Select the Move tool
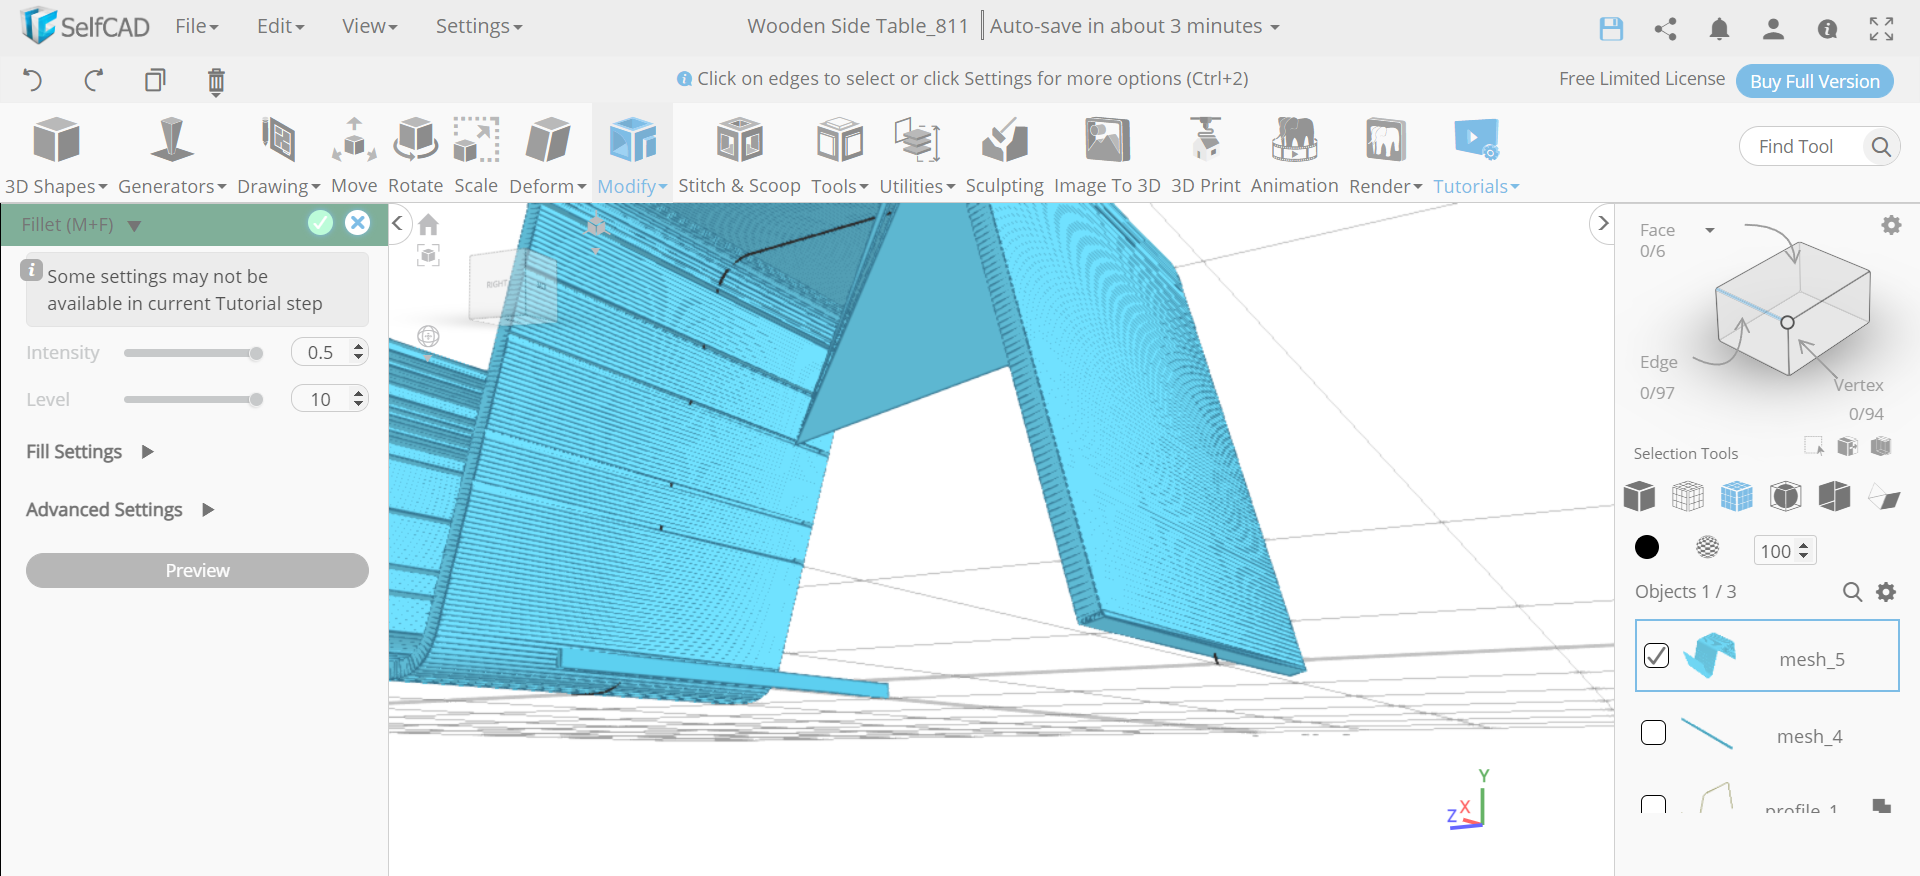This screenshot has width=1920, height=876. pos(354,155)
